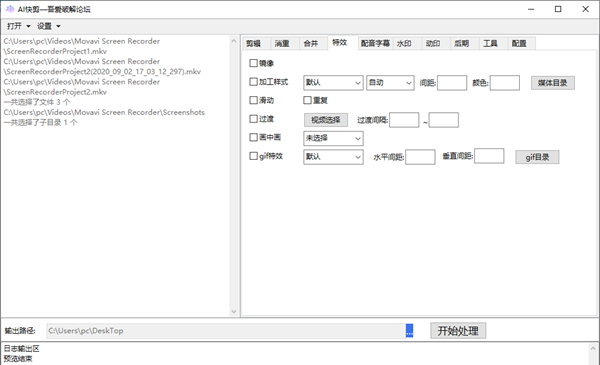600x365 pixels.
Task: Switch to the 剪辑 tab
Action: [x=256, y=44]
